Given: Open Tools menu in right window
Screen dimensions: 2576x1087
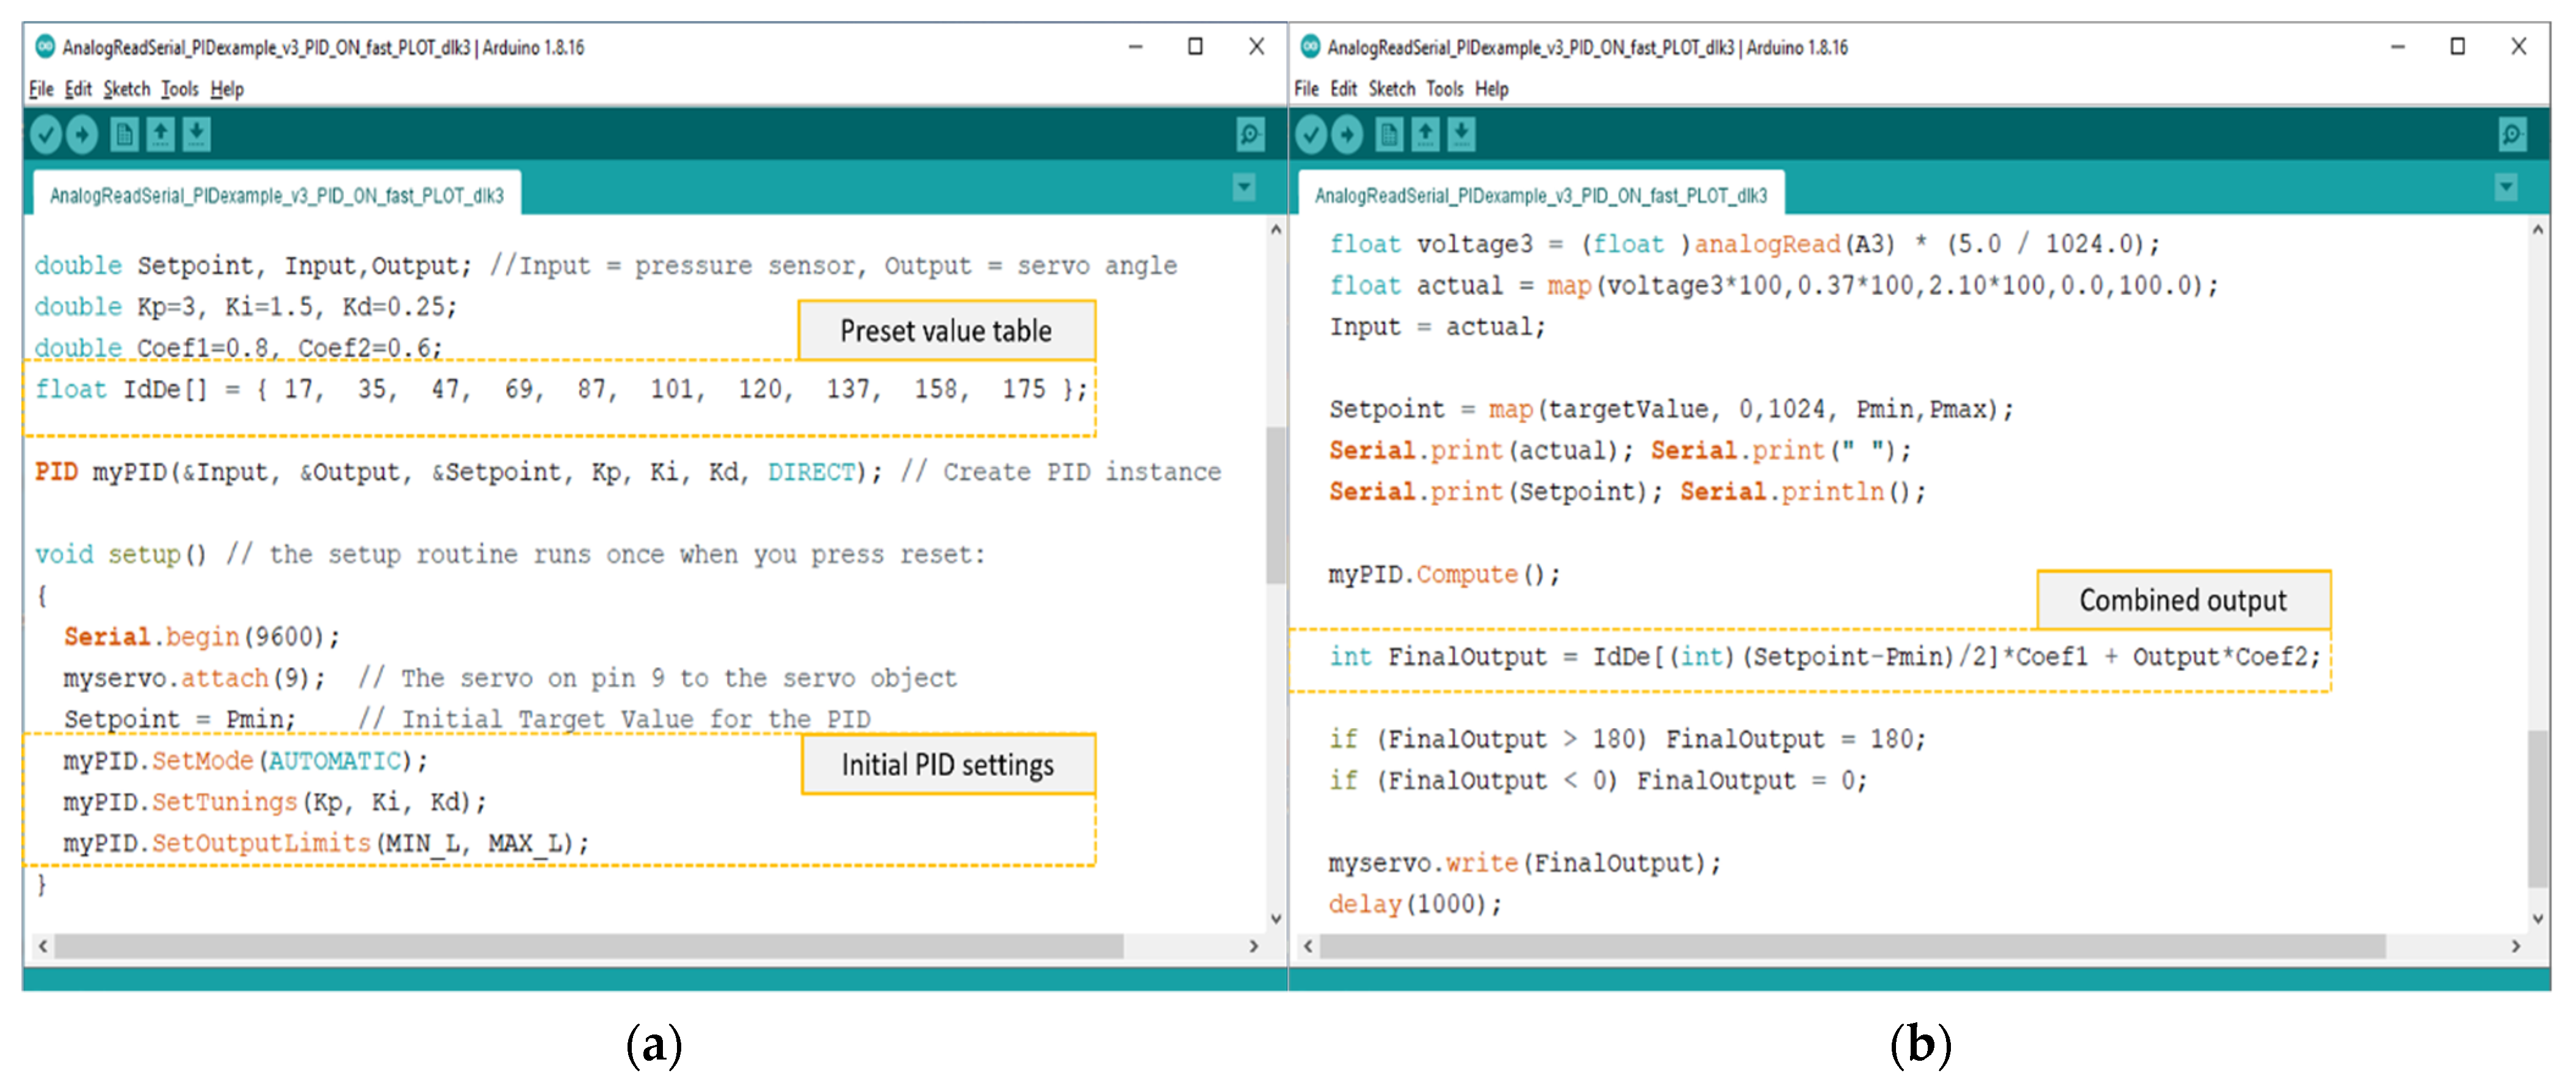Looking at the screenshot, I should [x=1444, y=89].
